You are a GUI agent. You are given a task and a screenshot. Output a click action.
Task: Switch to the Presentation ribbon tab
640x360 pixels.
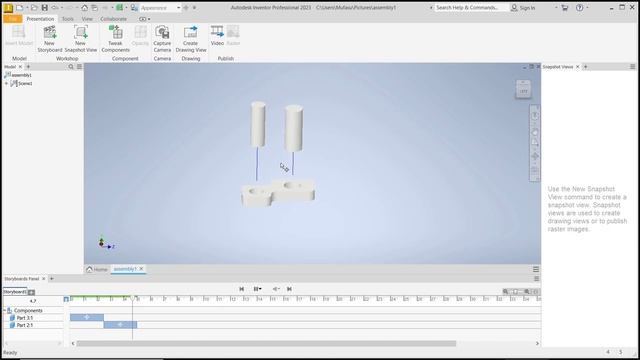[x=40, y=19]
